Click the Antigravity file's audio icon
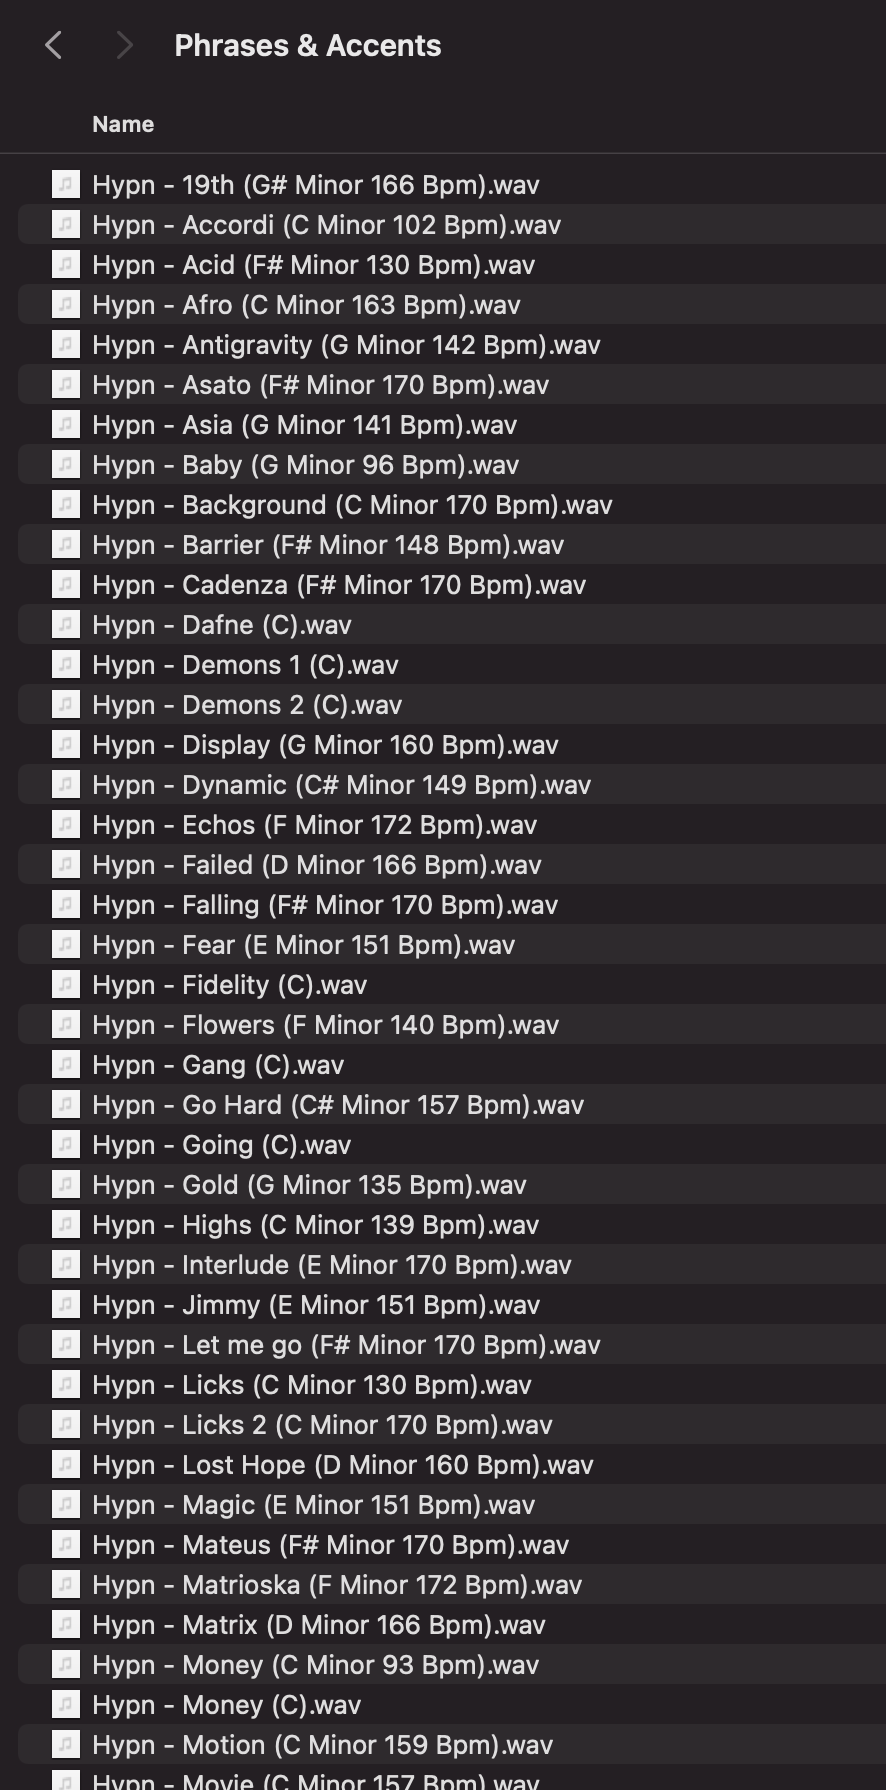Image resolution: width=886 pixels, height=1790 pixels. click(x=66, y=345)
